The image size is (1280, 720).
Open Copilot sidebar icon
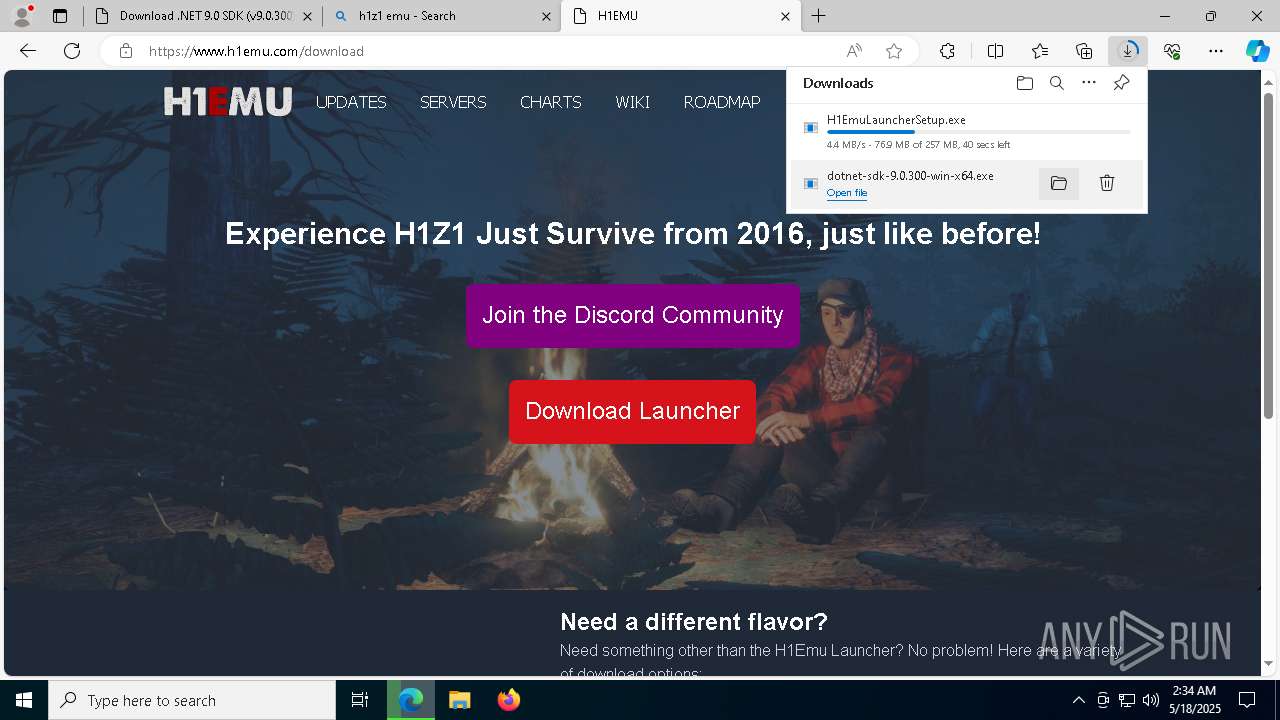click(x=1257, y=51)
